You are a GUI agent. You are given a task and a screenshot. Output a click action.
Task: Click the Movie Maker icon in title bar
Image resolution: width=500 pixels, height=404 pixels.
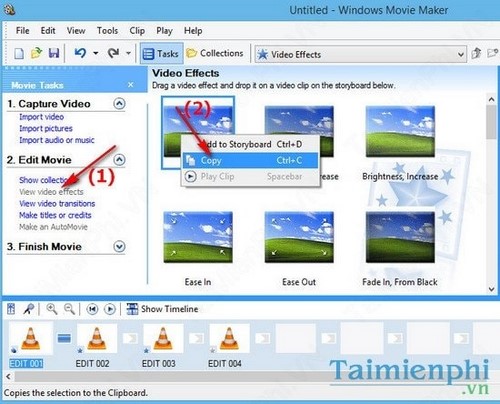coord(10,10)
